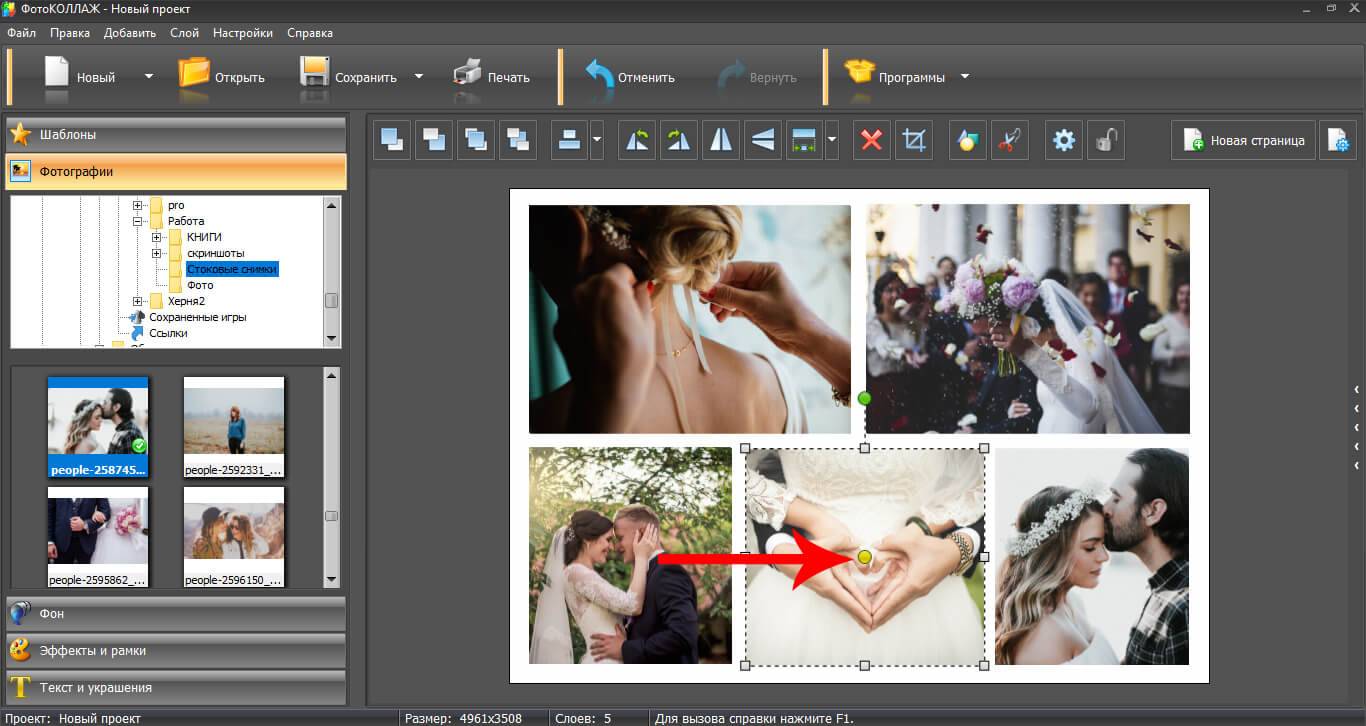The width and height of the screenshot is (1366, 726).
Task: Click the send to back layer icon
Action: pyautogui.click(x=435, y=140)
